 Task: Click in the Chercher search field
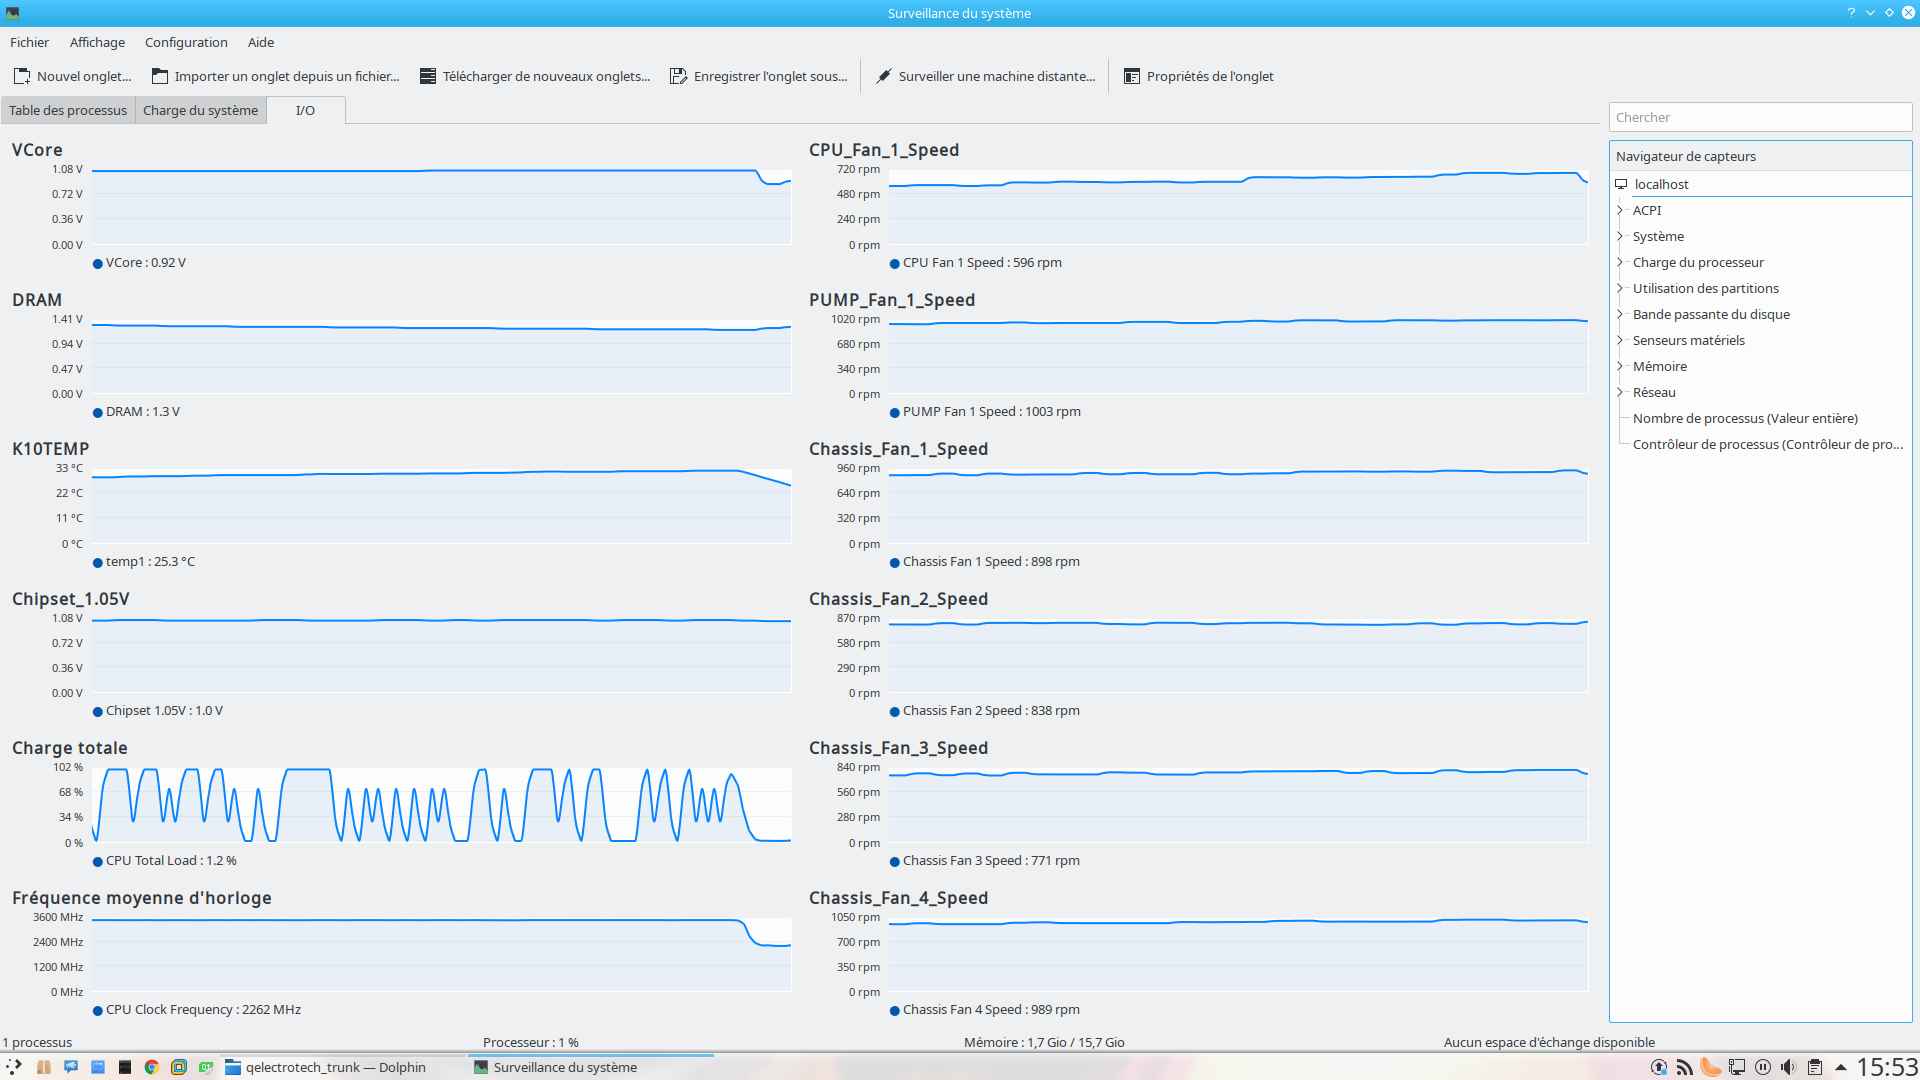click(x=1760, y=117)
